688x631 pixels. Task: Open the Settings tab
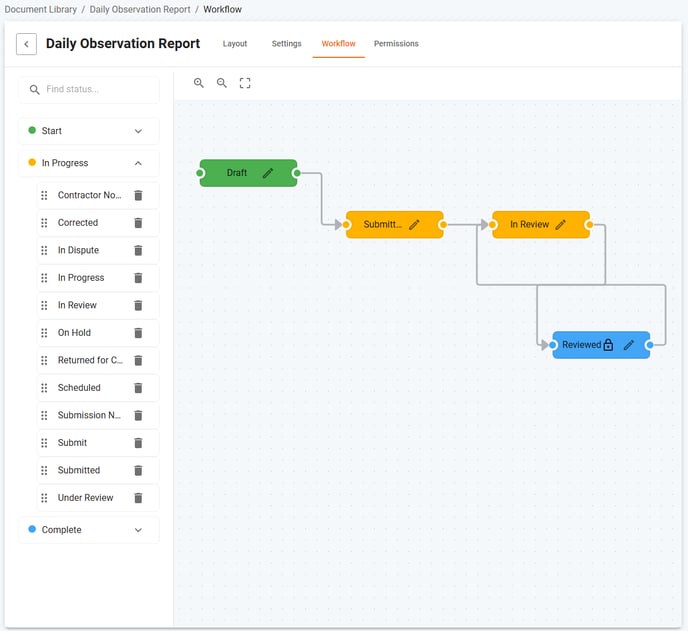tap(287, 44)
